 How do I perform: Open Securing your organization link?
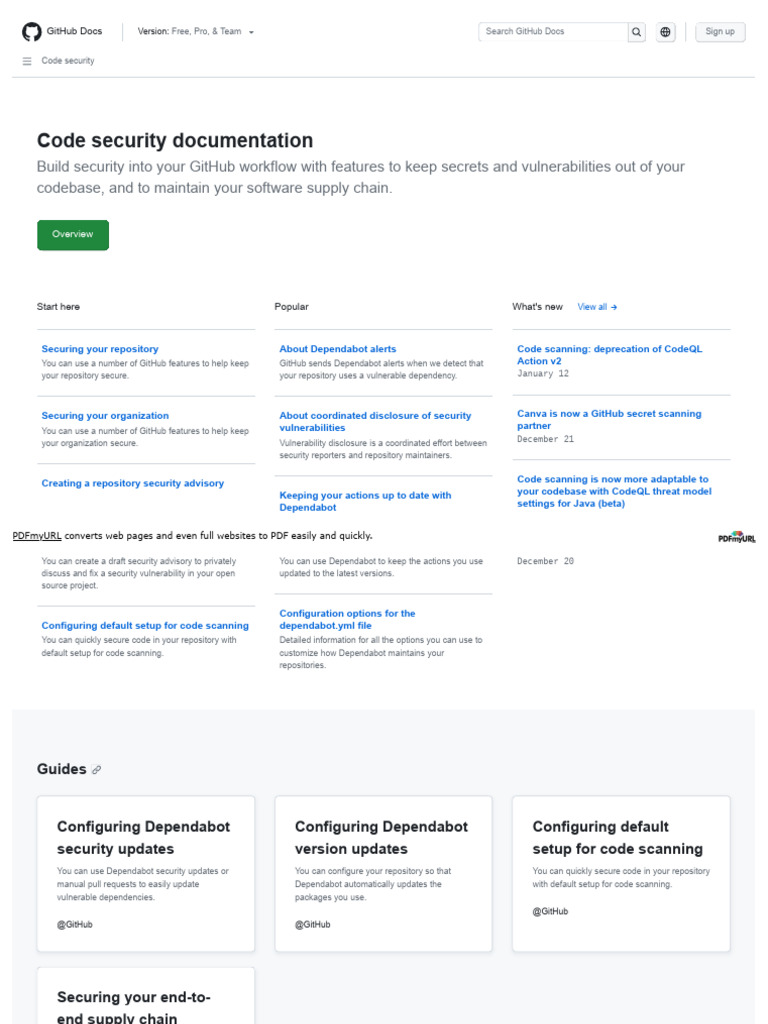[x=105, y=416]
